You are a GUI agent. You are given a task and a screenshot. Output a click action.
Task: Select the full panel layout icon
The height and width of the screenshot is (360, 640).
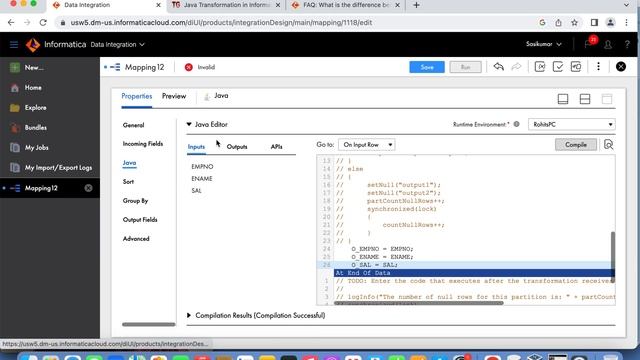(x=607, y=99)
